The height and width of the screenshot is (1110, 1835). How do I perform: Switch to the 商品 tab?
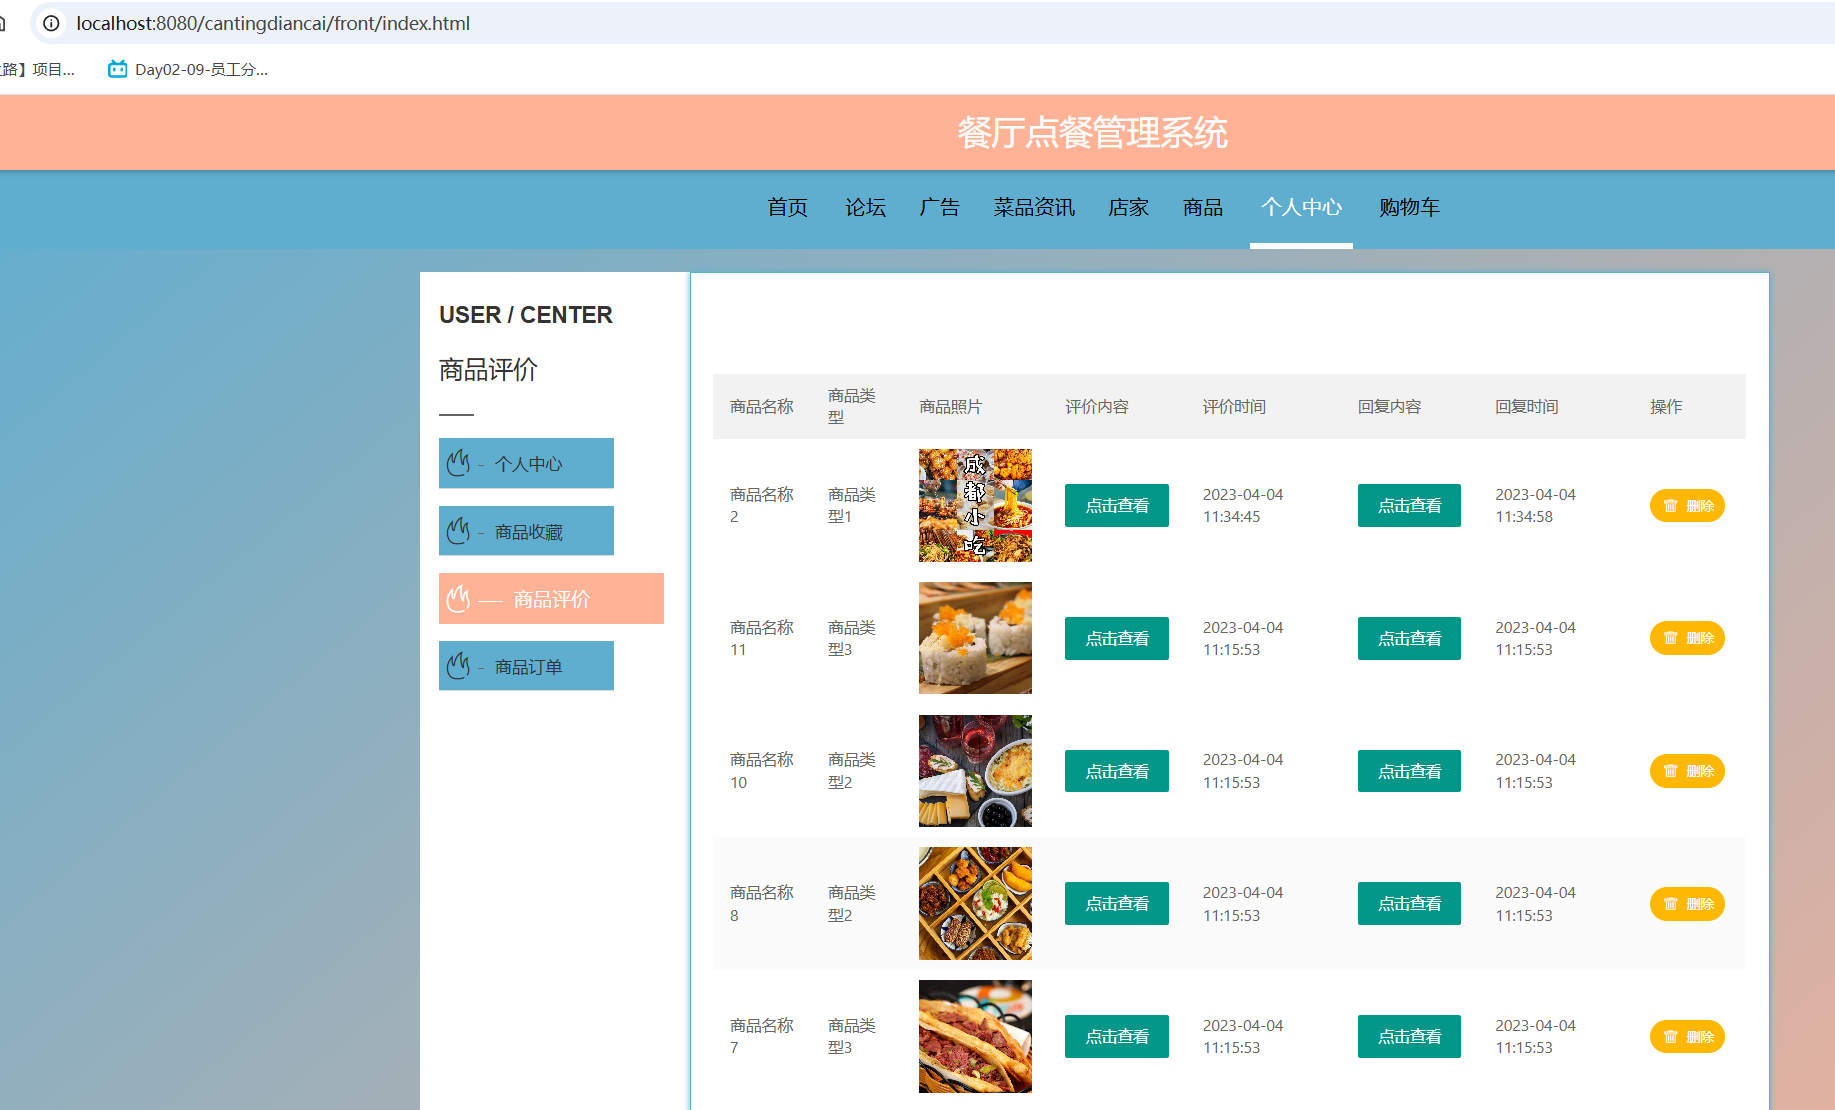click(1201, 208)
